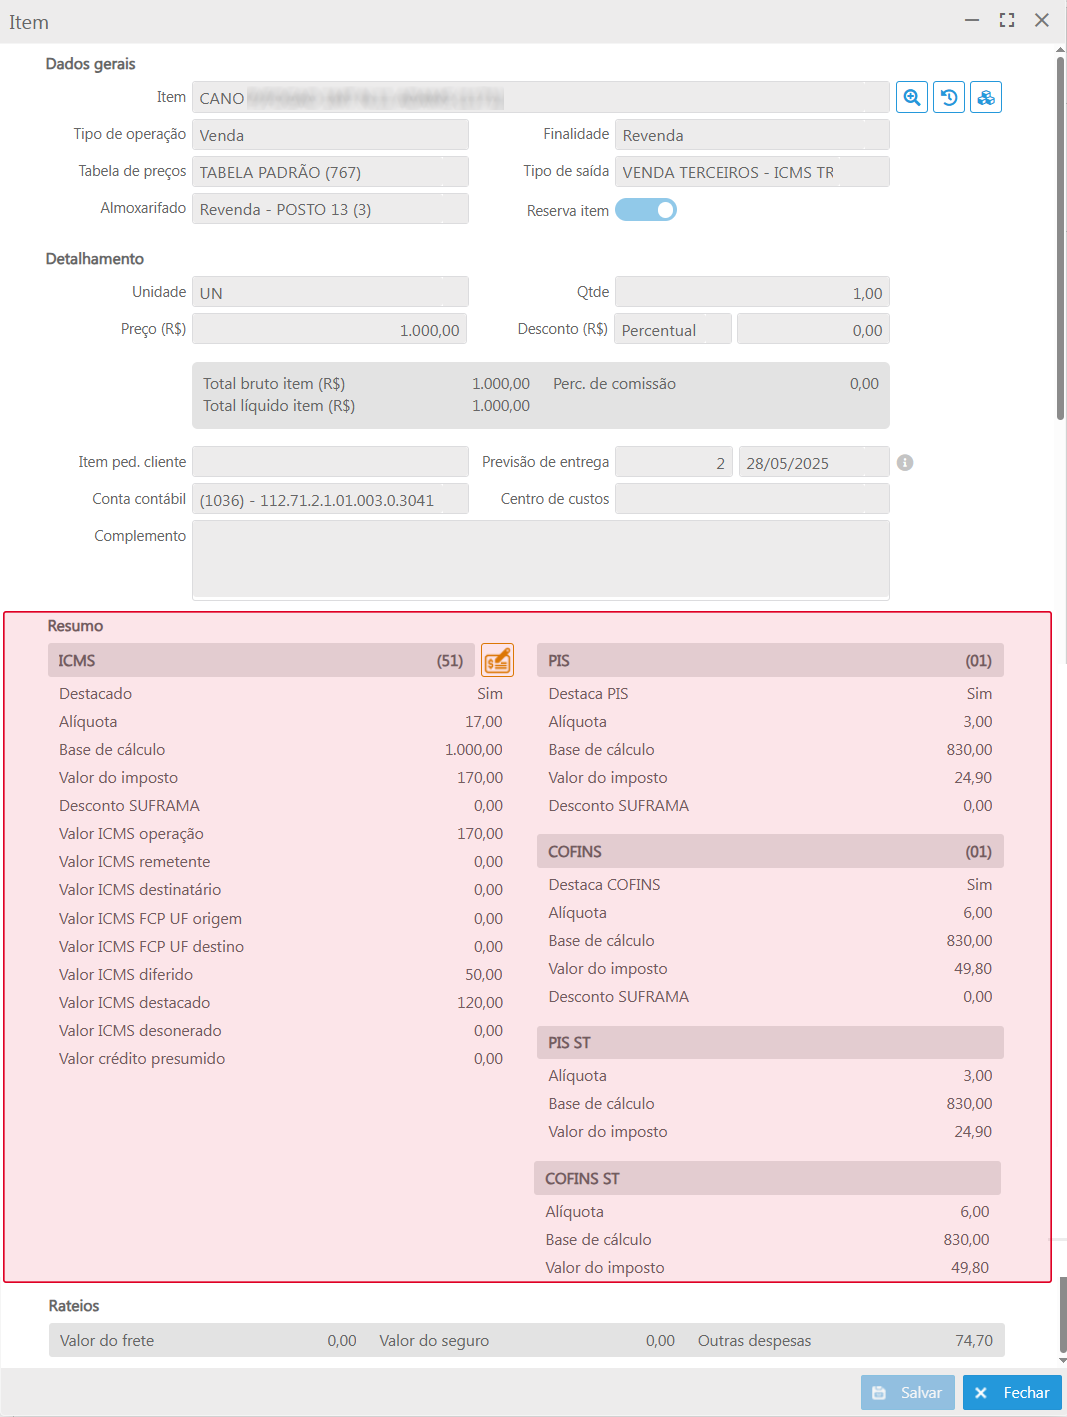Viewport: 1067px width, 1417px height.
Task: Toggle the Reserva item switch
Action: coord(646,210)
